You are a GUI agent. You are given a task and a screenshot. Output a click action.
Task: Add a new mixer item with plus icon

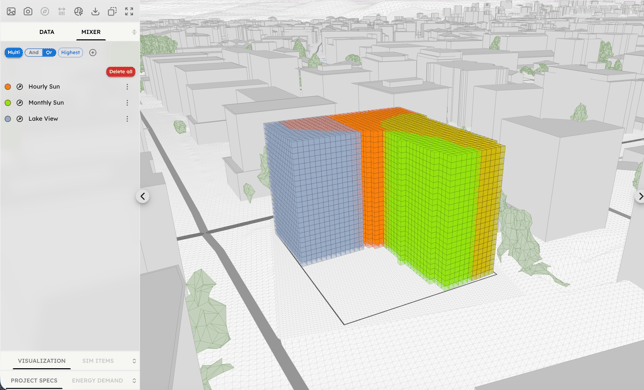pyautogui.click(x=93, y=53)
